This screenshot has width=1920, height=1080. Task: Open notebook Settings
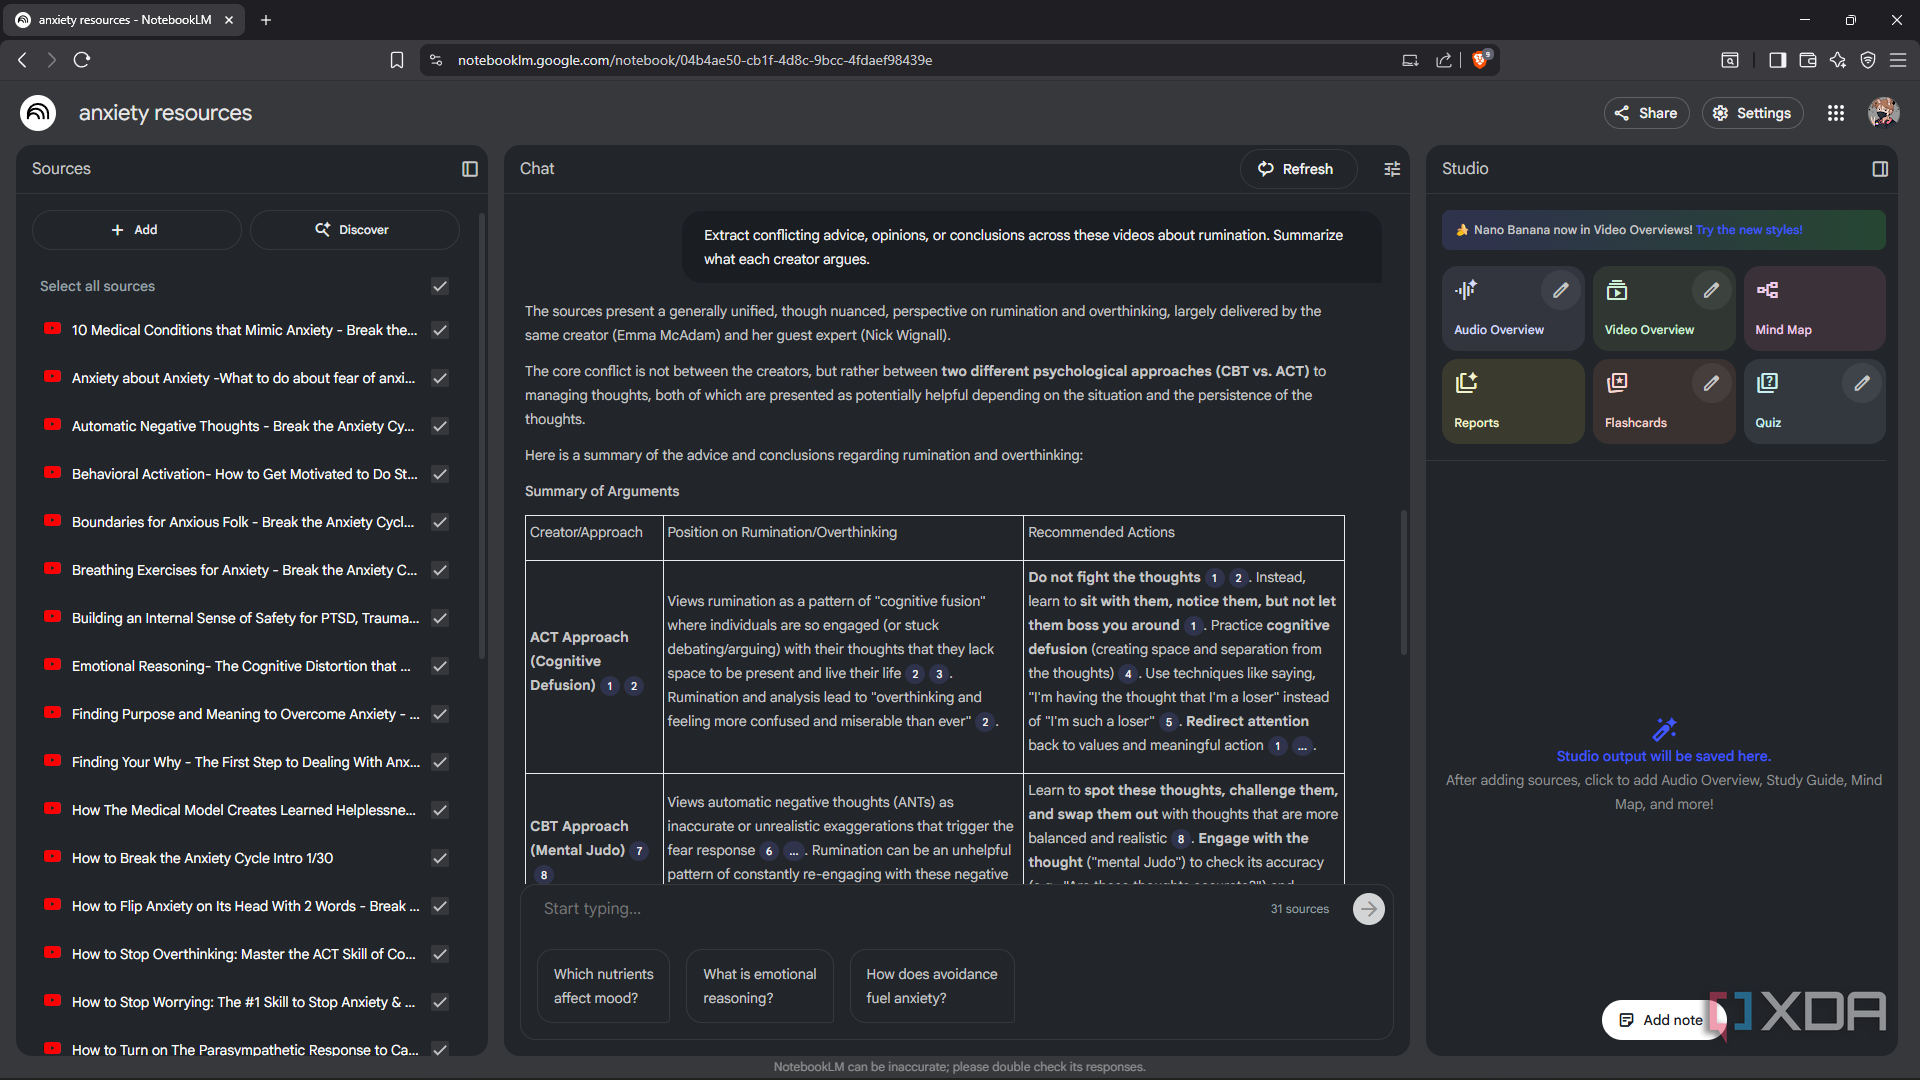pos(1752,113)
